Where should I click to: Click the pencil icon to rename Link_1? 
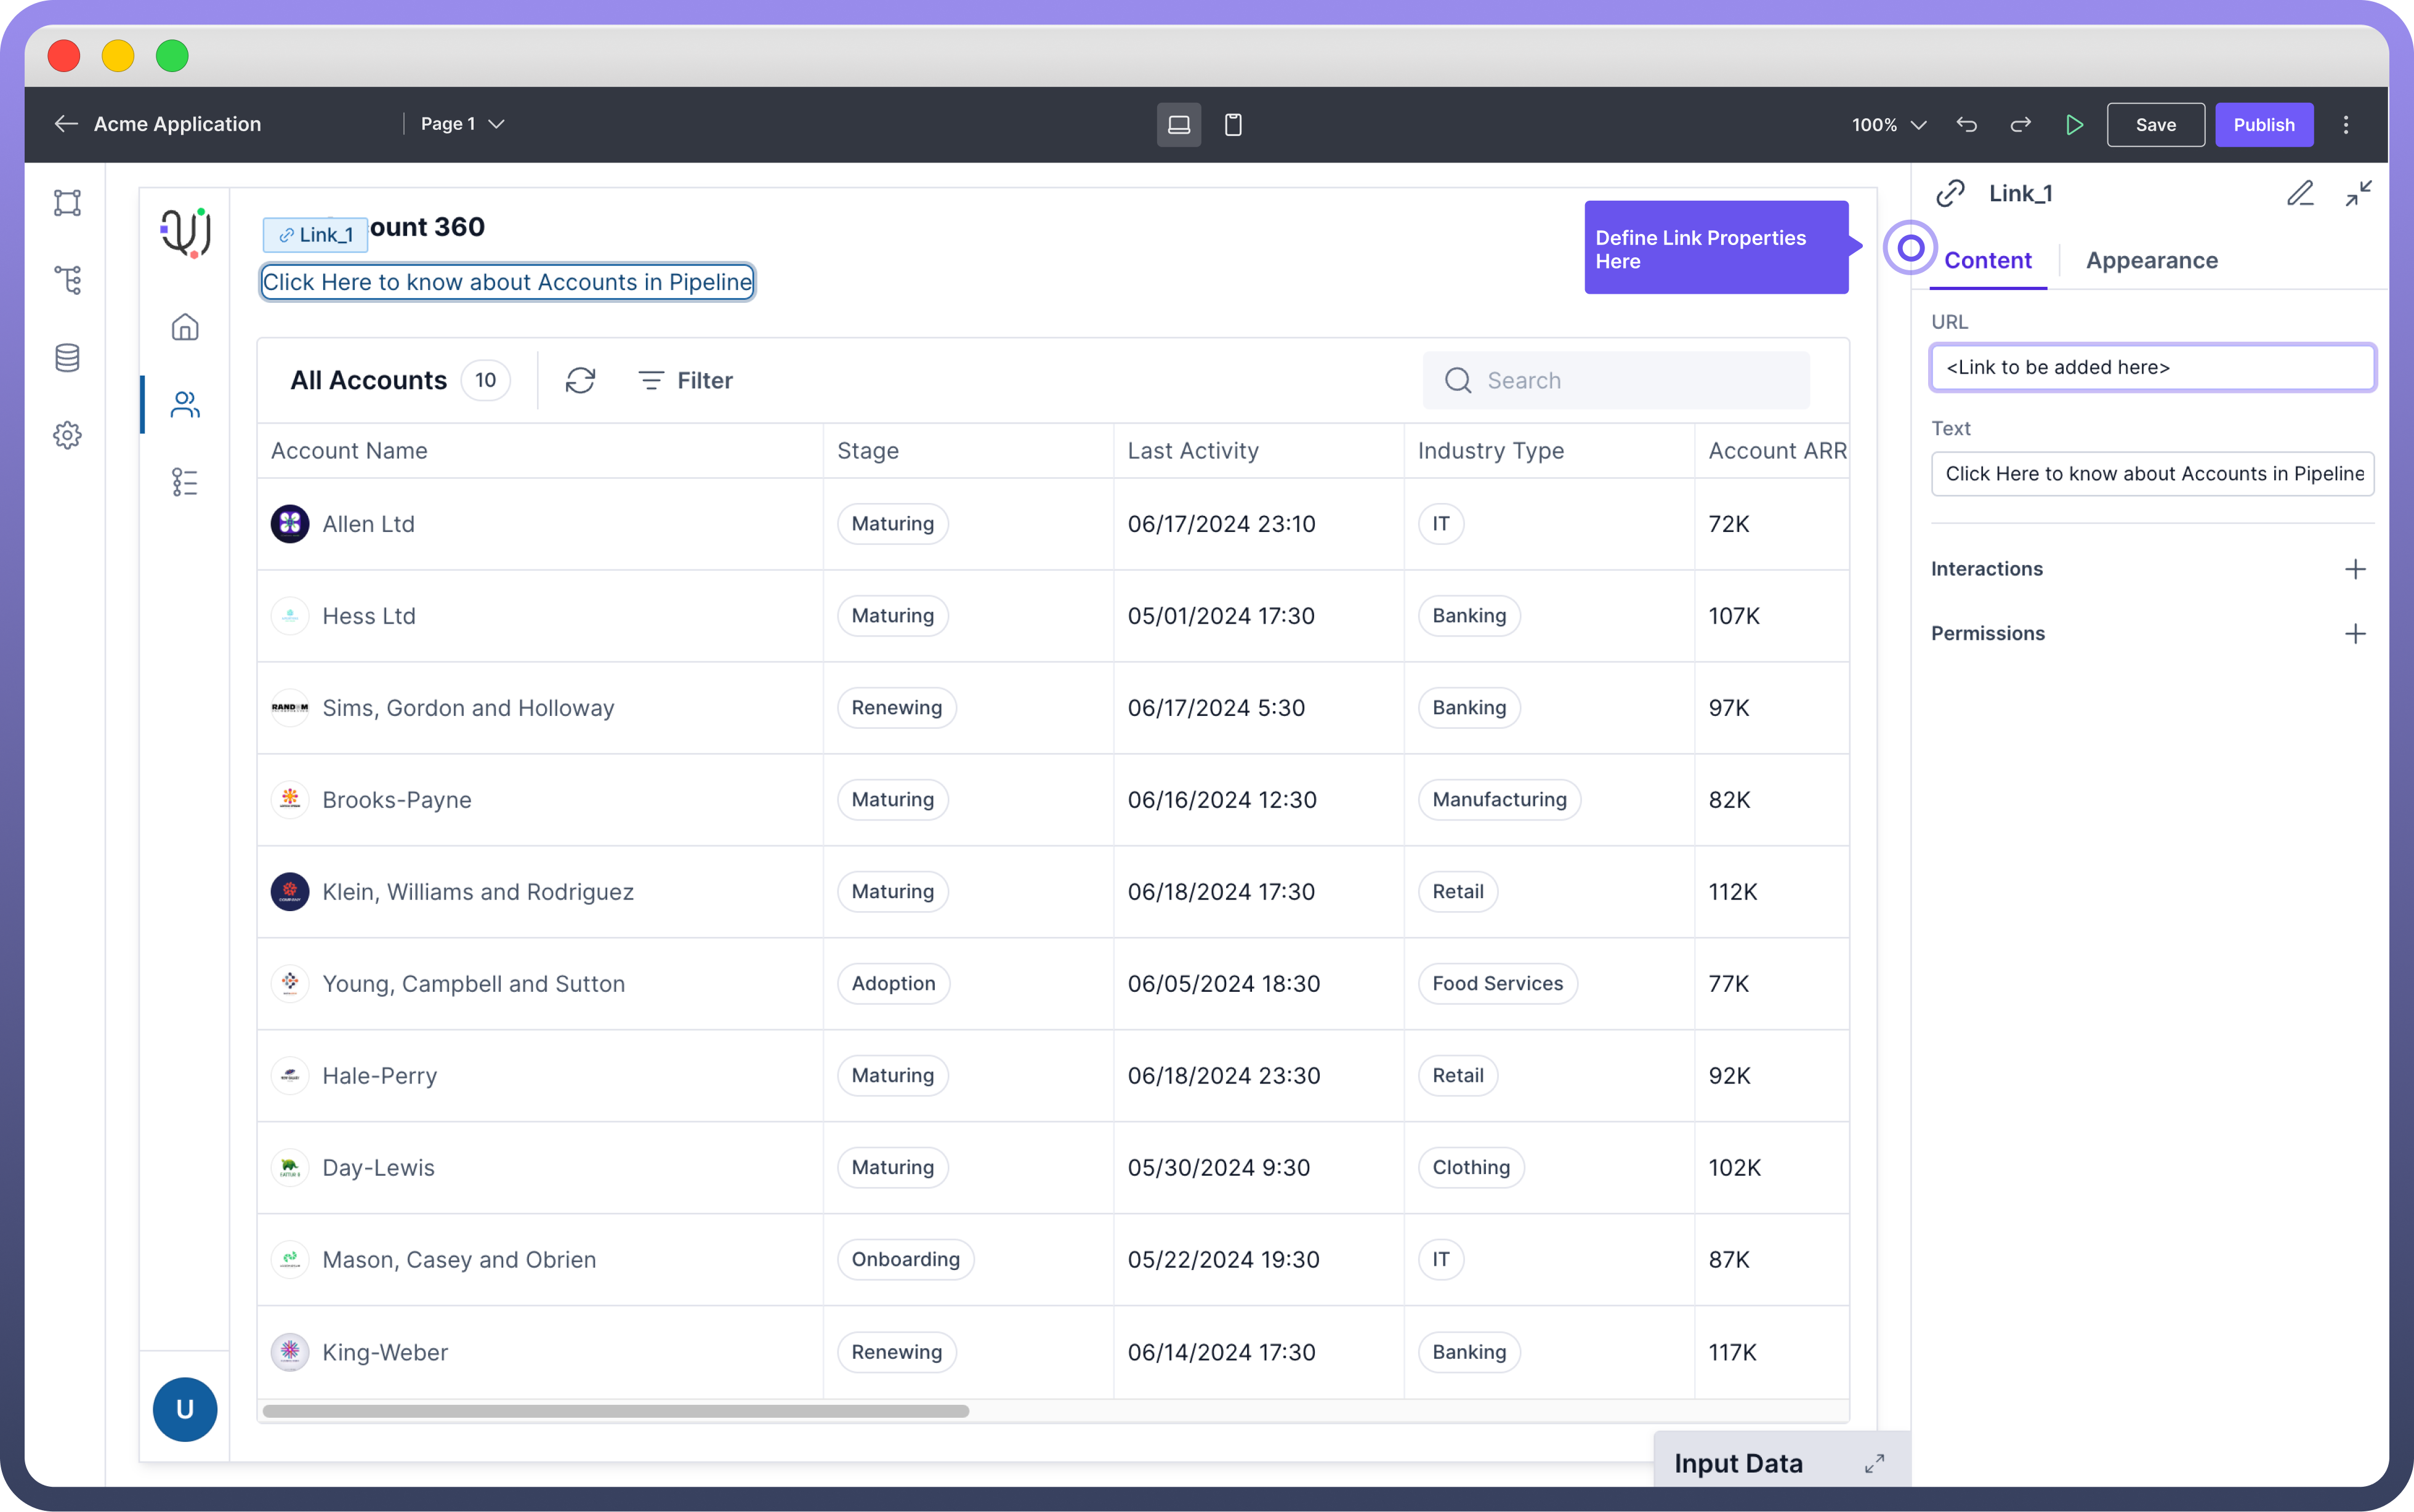coord(2300,193)
